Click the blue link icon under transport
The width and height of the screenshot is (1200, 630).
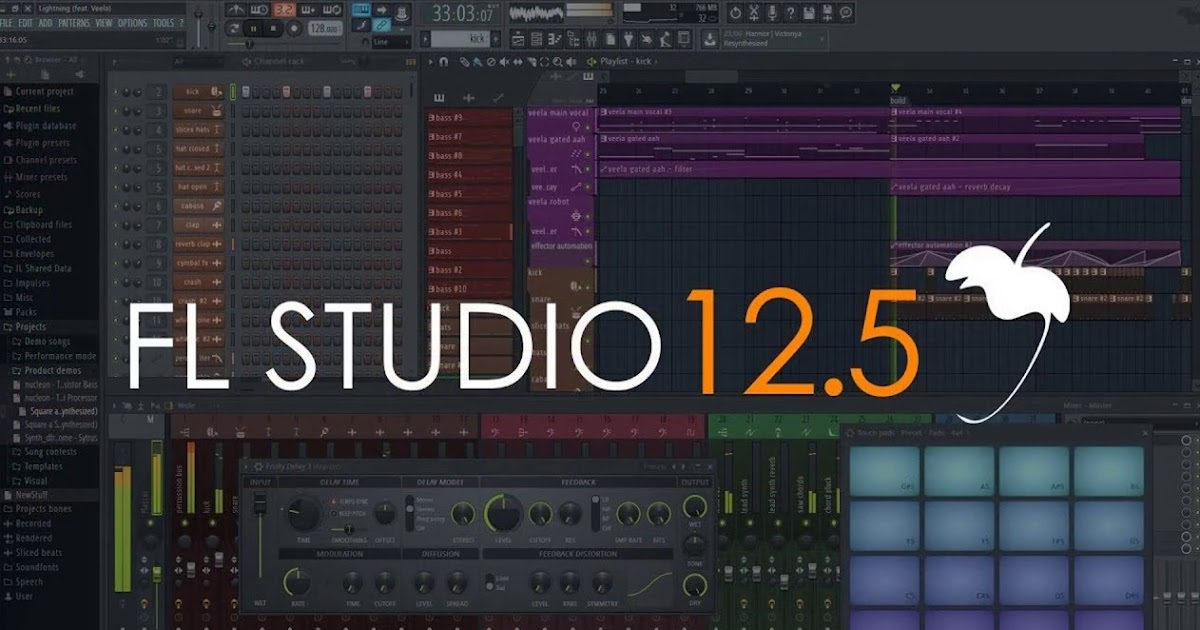[x=381, y=24]
